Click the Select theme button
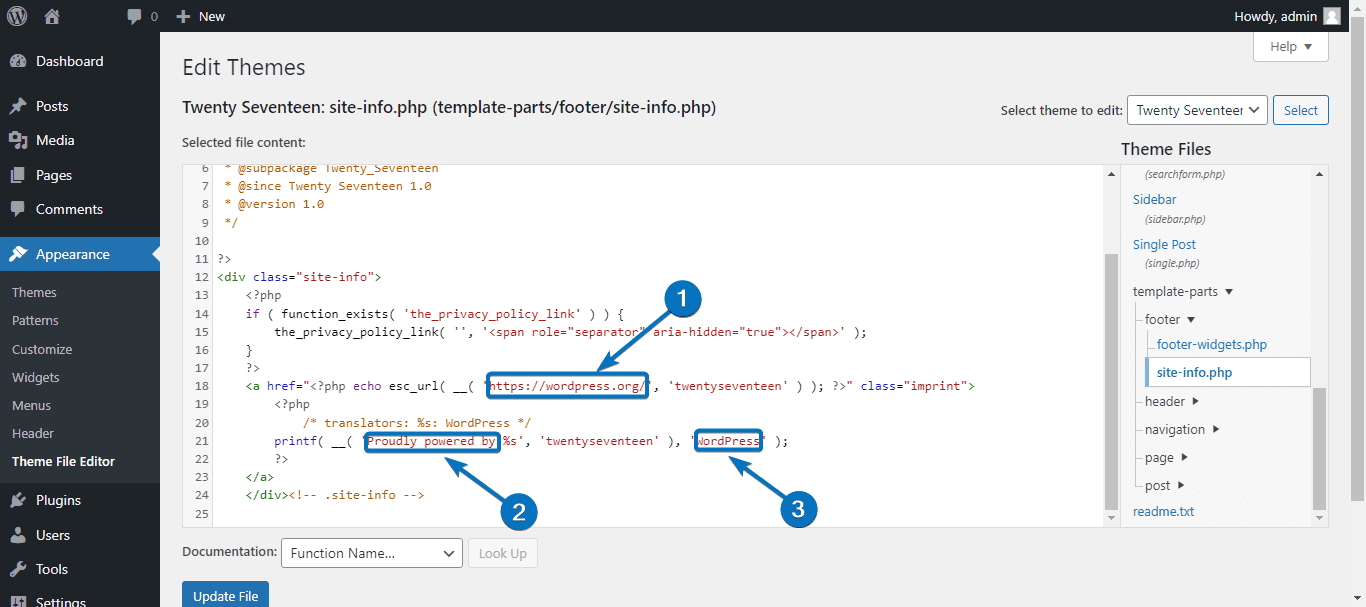The width and height of the screenshot is (1366, 607). pos(1301,110)
